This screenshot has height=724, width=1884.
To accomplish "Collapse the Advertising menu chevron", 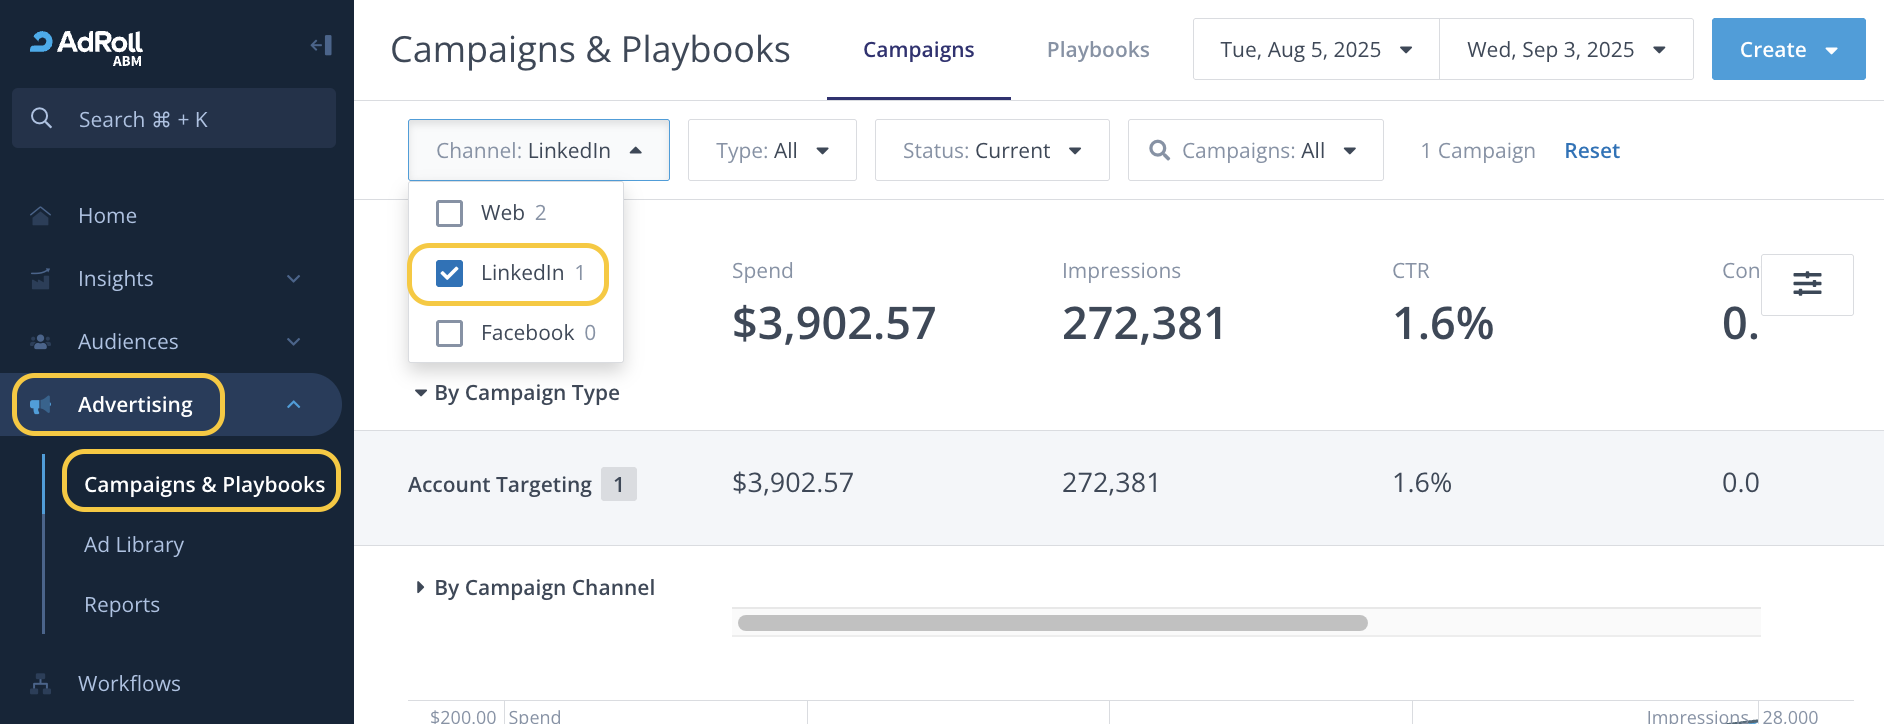I will pos(294,404).
